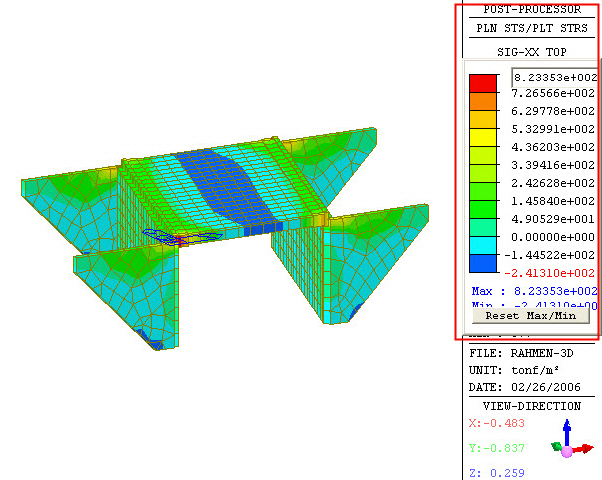Click legend value 5.32991e+002

click(553, 129)
